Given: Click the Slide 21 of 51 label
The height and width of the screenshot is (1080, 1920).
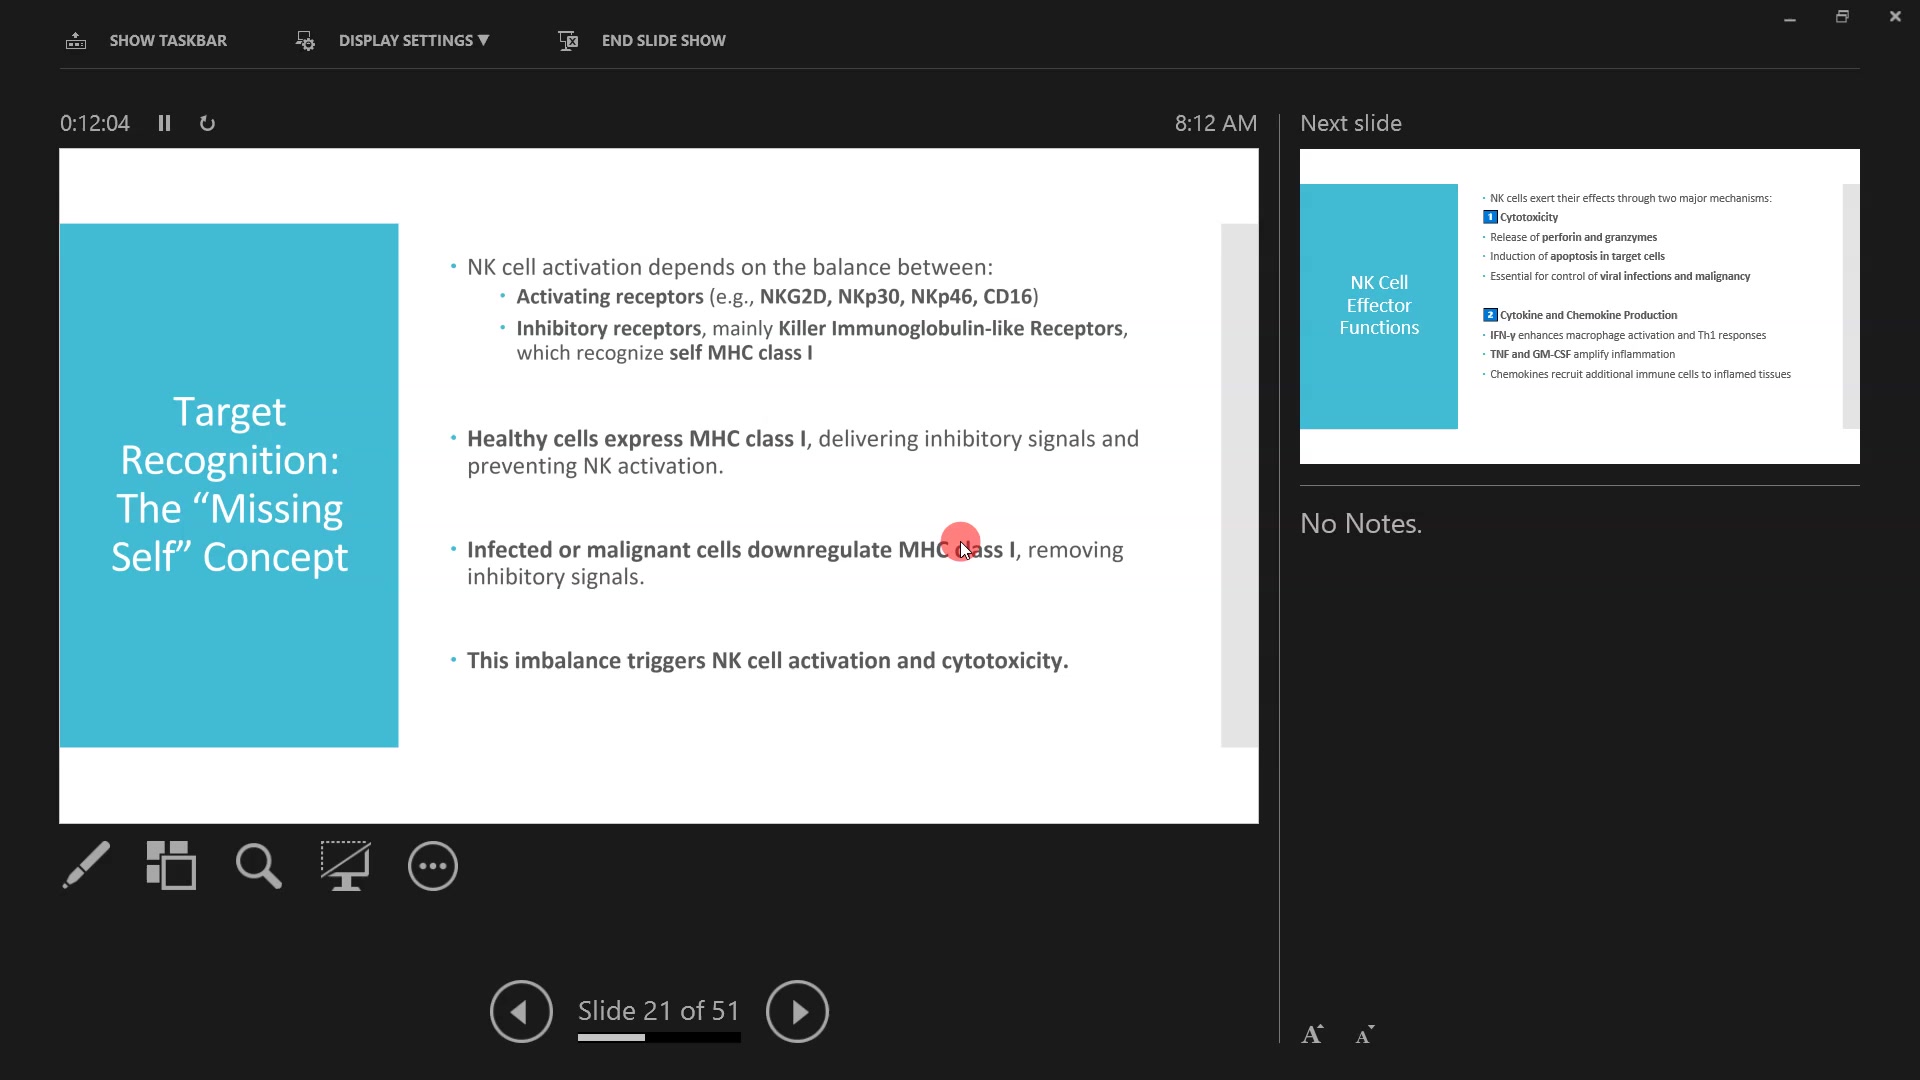Looking at the screenshot, I should point(659,1010).
